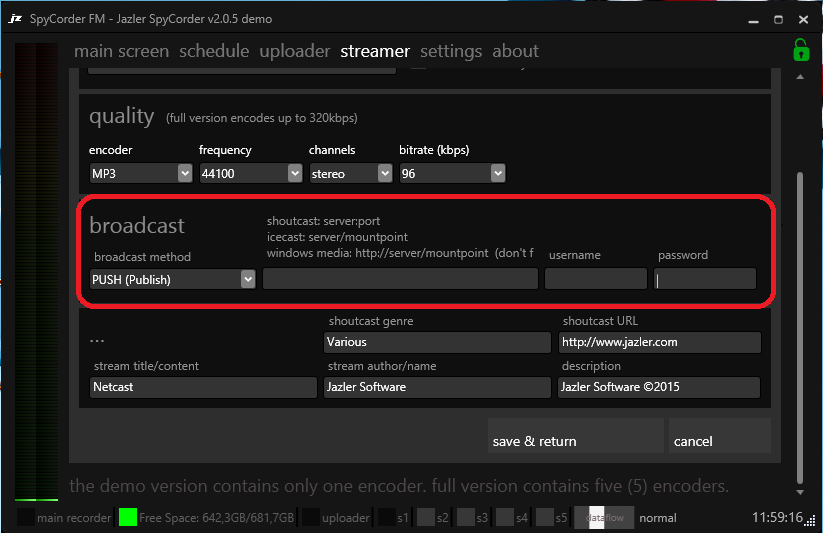
Task: Click the scrollbar up arrow
Action: (800, 77)
